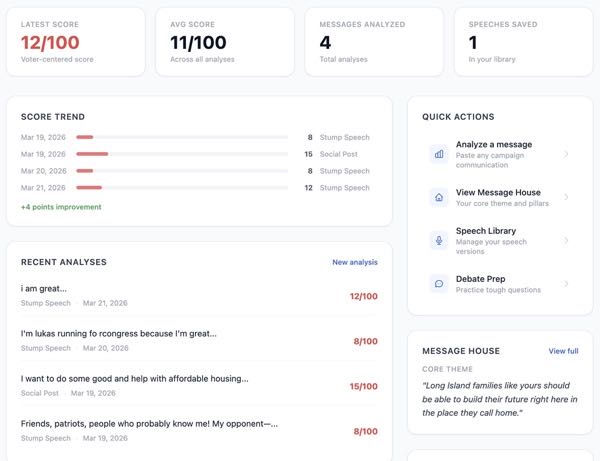This screenshot has width=600, height=461.
Task: Click 'Social Post · Mar 19, 2026' under affordable housing
Action: (68, 393)
